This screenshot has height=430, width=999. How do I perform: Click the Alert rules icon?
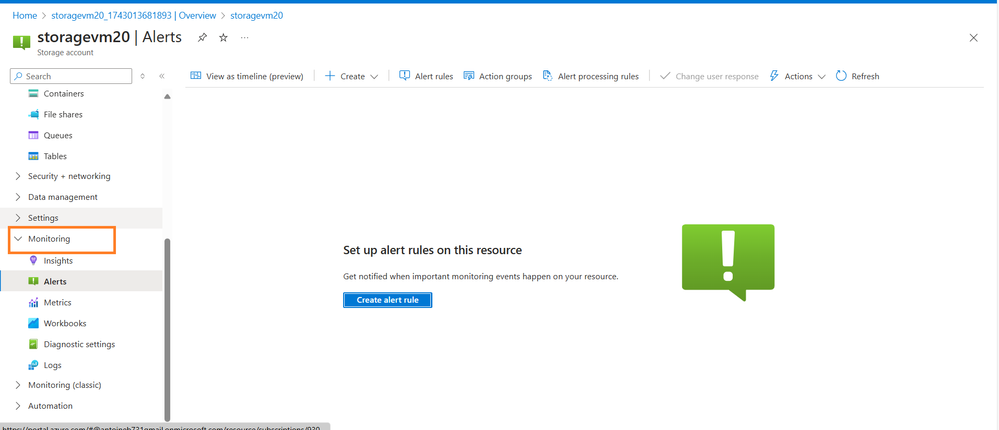point(405,76)
